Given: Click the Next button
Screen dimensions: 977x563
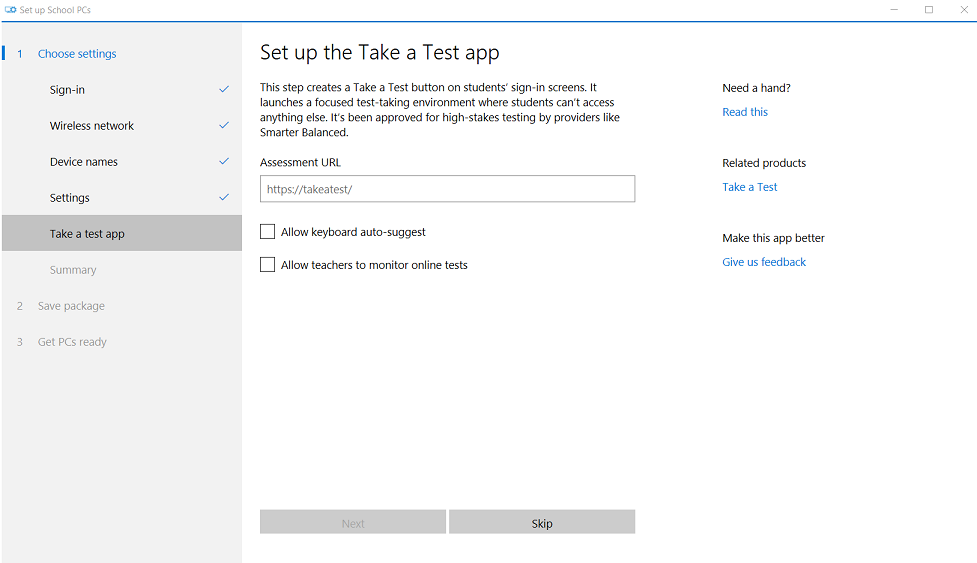Looking at the screenshot, I should pyautogui.click(x=353, y=523).
